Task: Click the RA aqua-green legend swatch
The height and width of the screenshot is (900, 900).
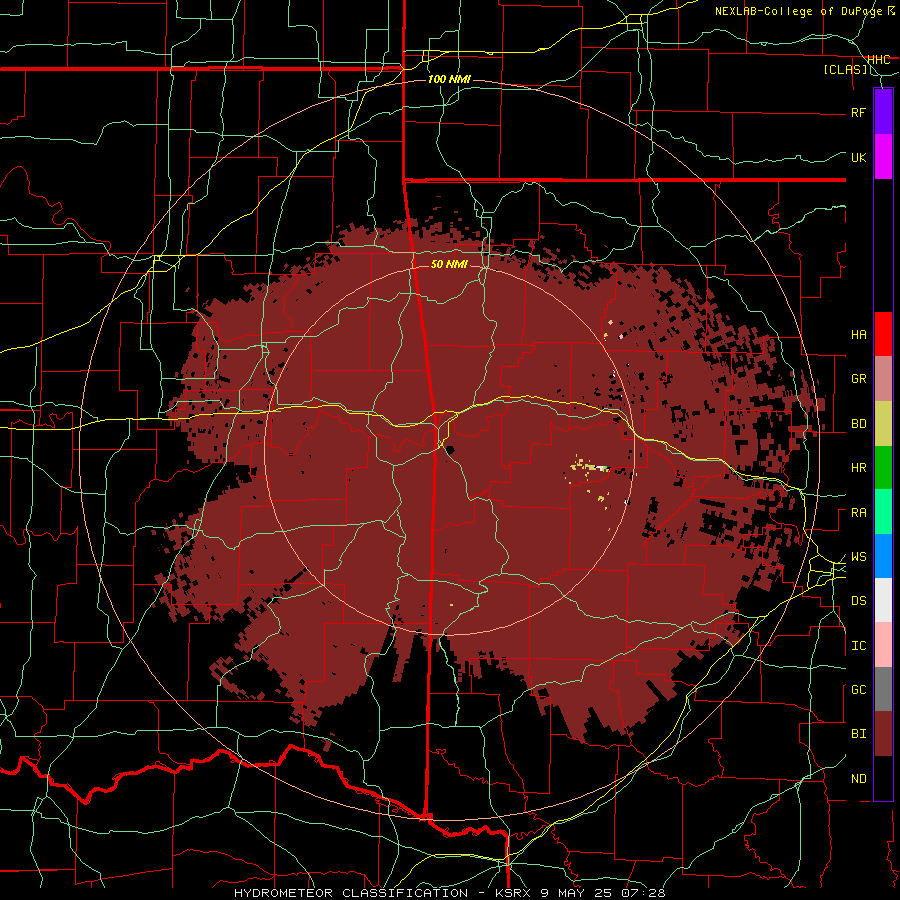Action: coord(883,512)
